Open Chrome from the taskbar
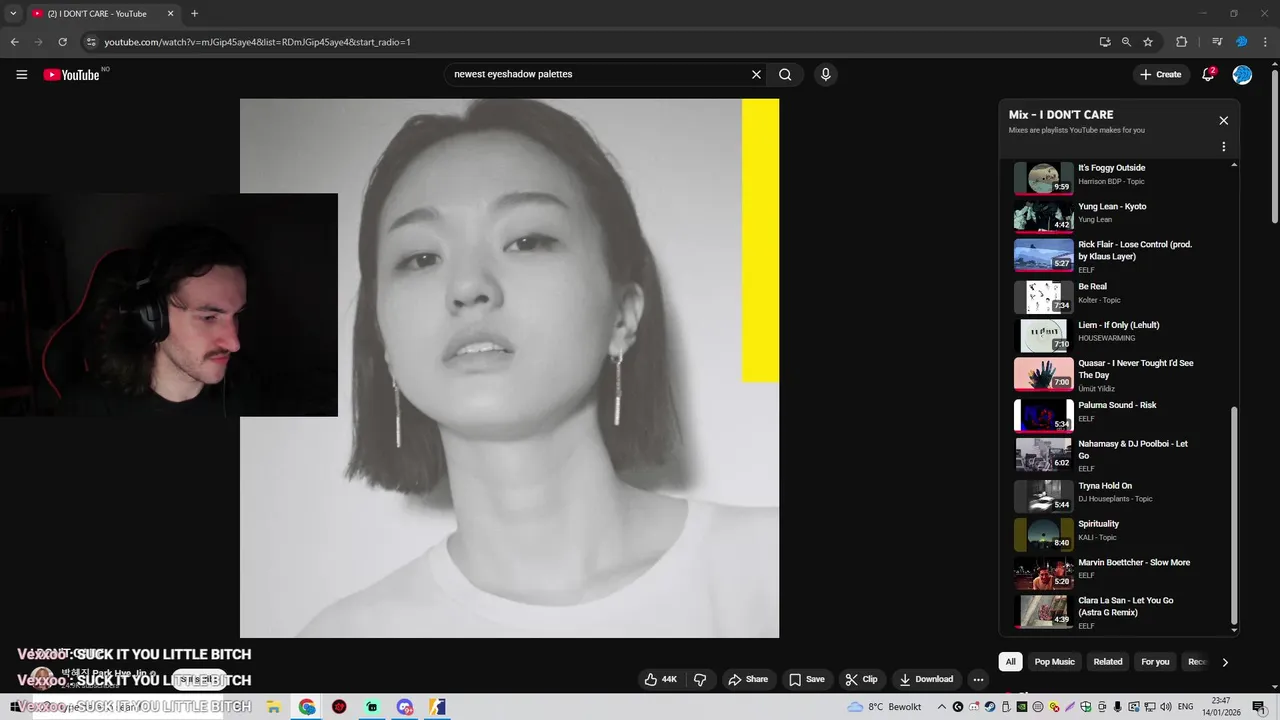This screenshot has height=720, width=1280. tap(307, 707)
